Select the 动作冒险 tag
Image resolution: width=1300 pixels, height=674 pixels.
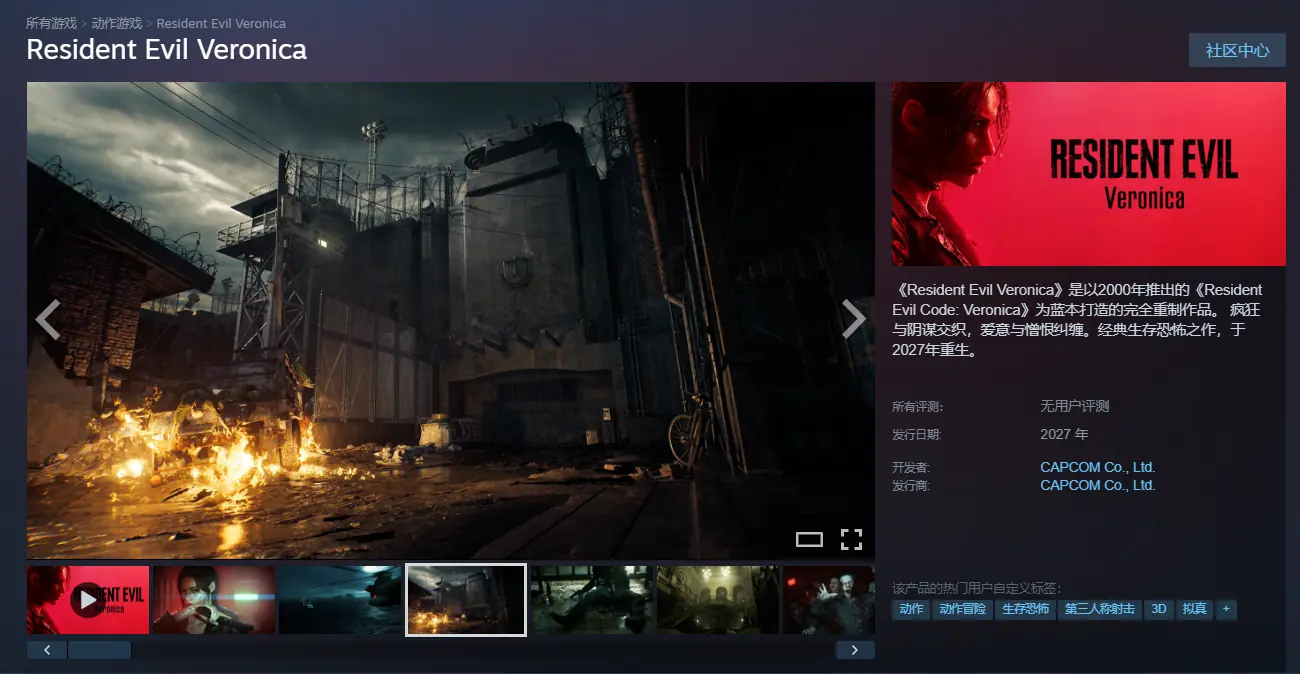[962, 608]
